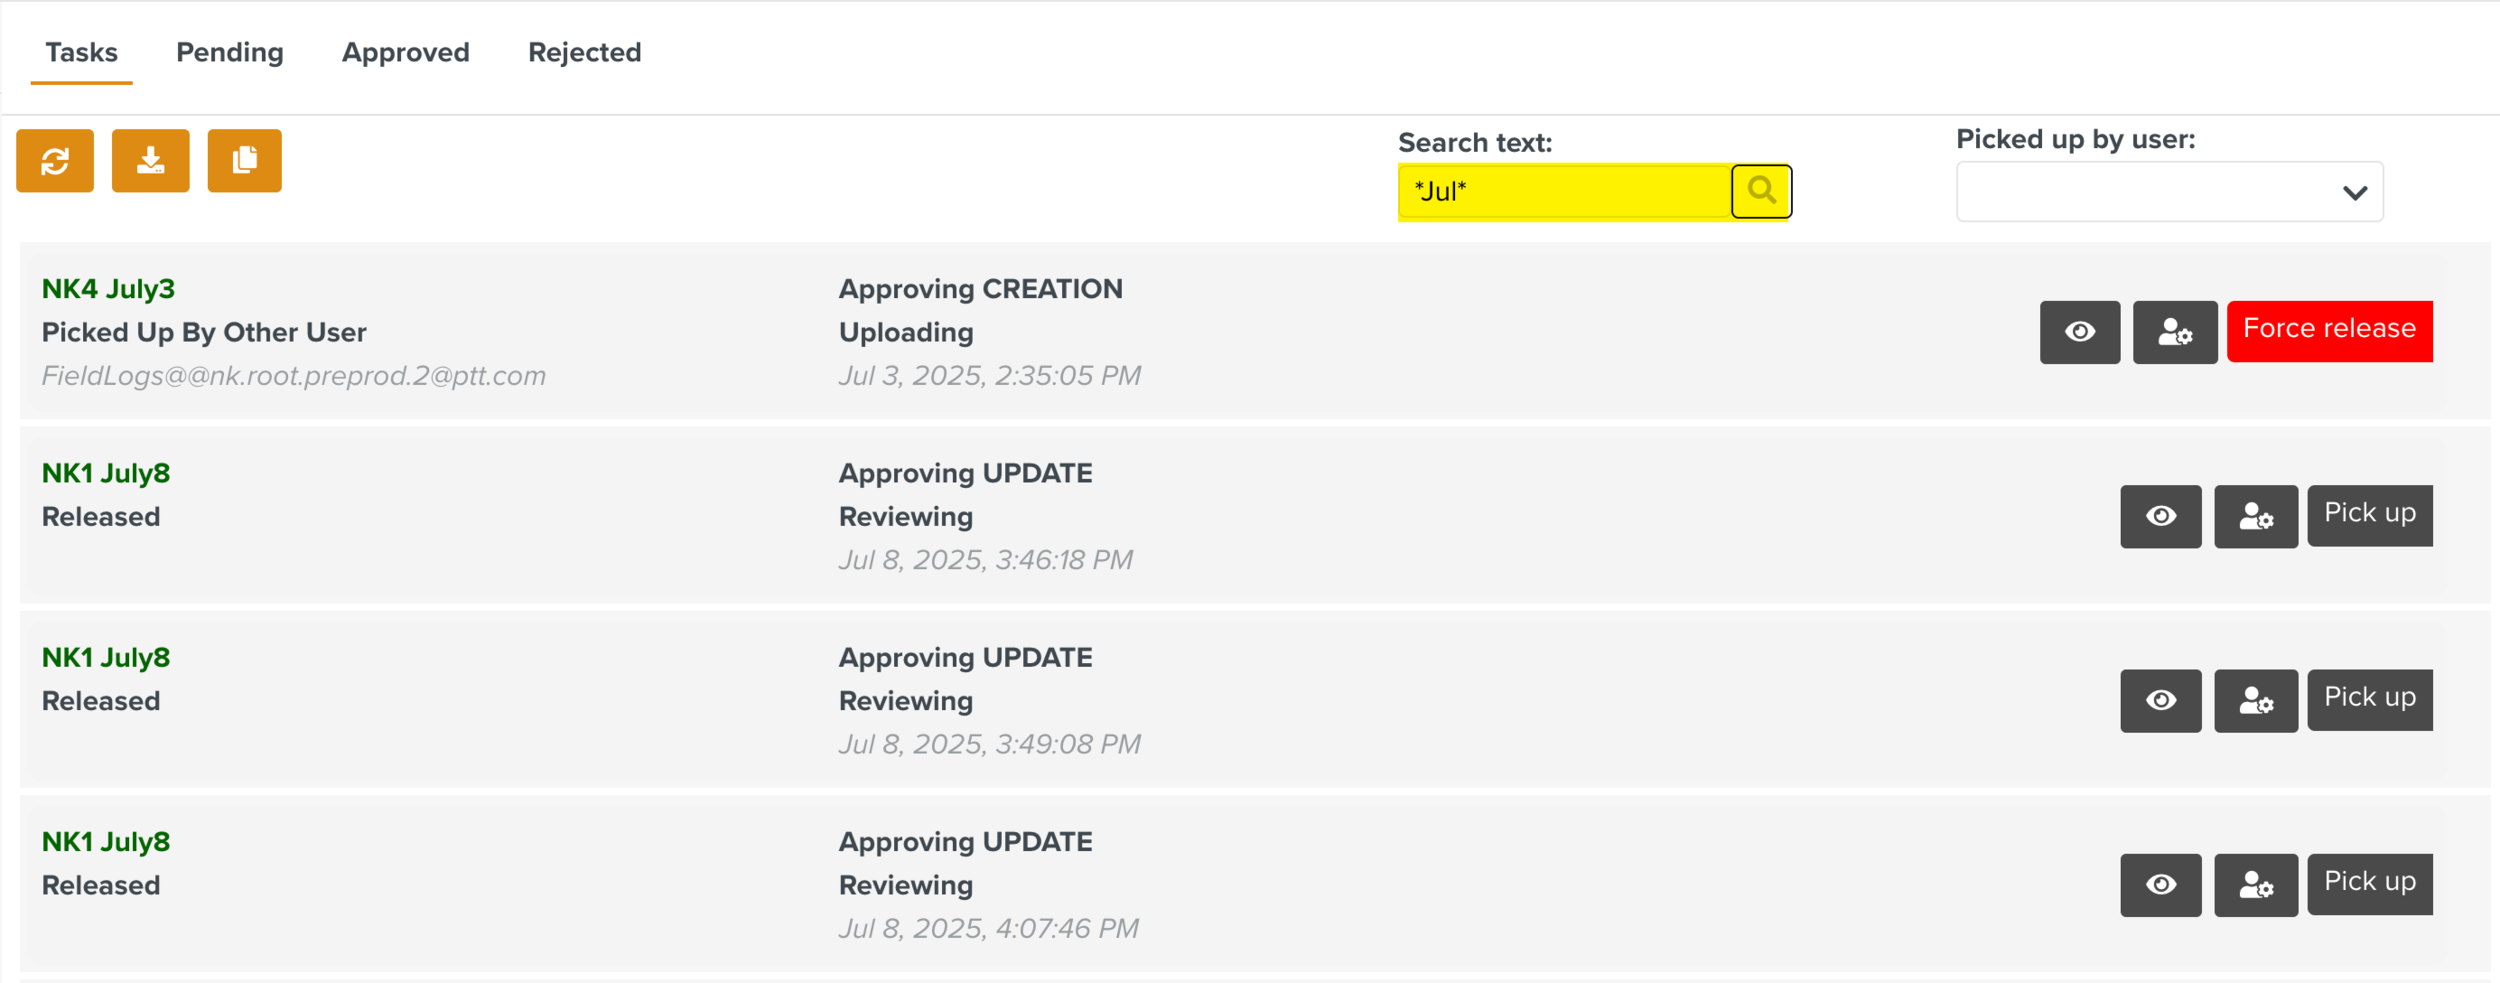Focus the Search text input field
Screen dimensions: 2500x983
pyautogui.click(x=1565, y=191)
